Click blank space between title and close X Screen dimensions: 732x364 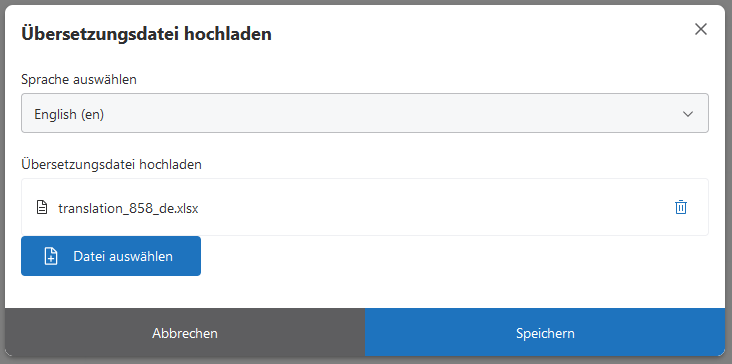pyautogui.click(x=481, y=34)
